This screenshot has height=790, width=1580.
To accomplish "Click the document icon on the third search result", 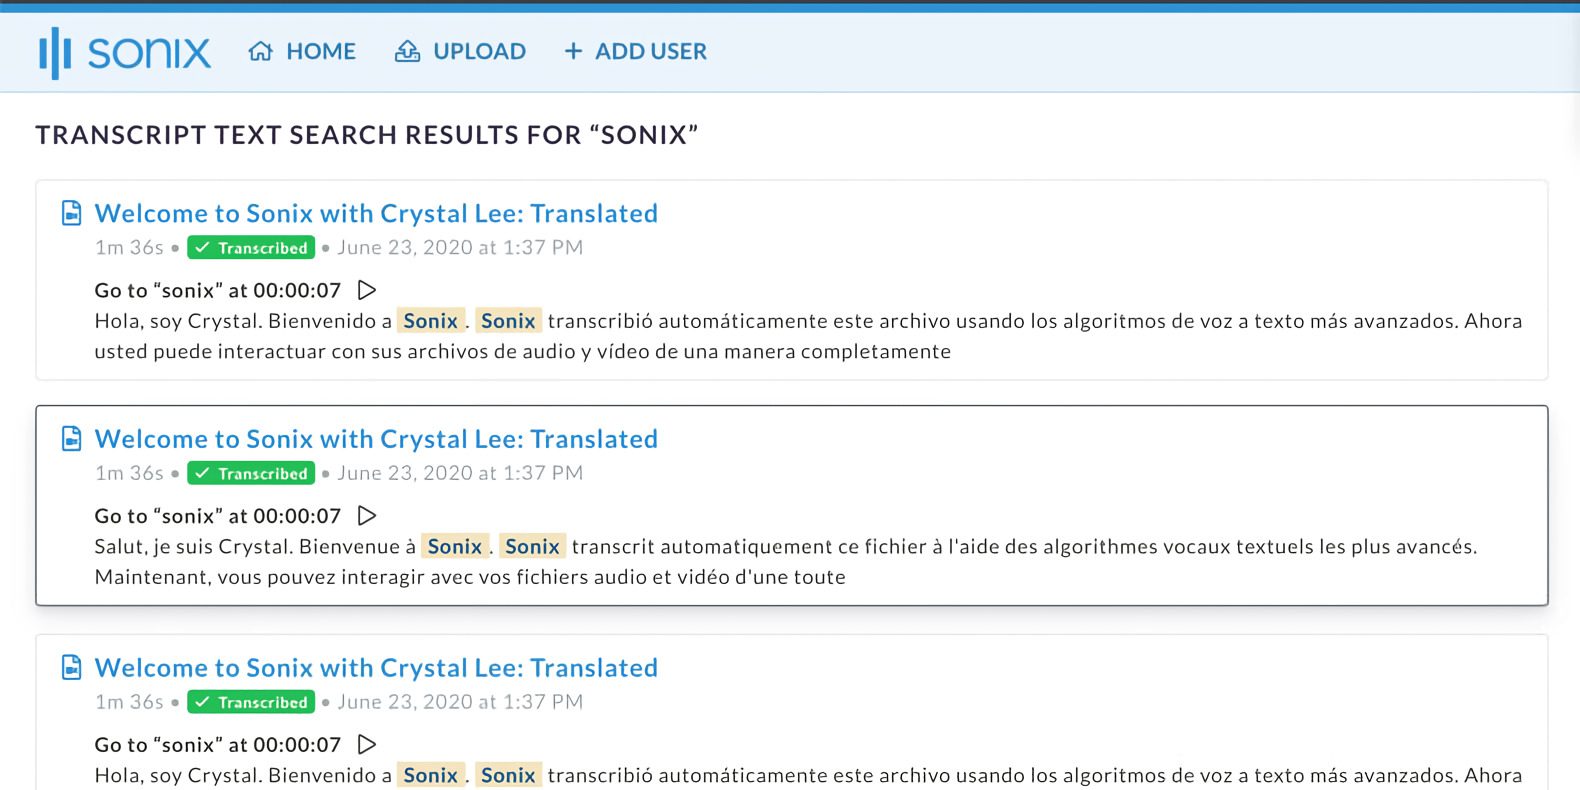I will [71, 666].
